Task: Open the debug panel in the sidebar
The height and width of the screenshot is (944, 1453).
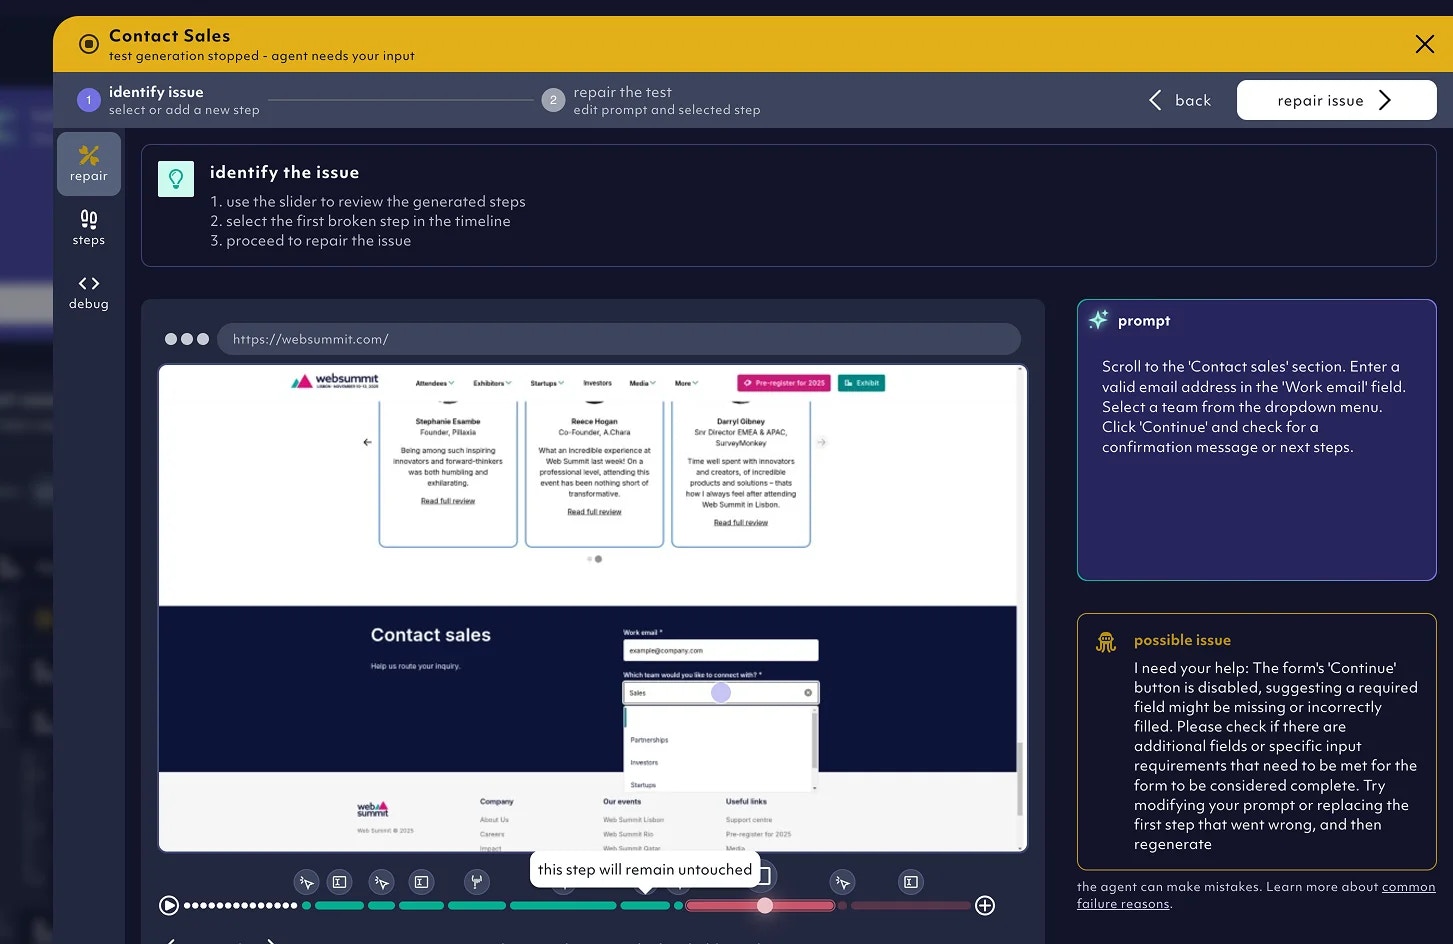Action: pos(89,292)
